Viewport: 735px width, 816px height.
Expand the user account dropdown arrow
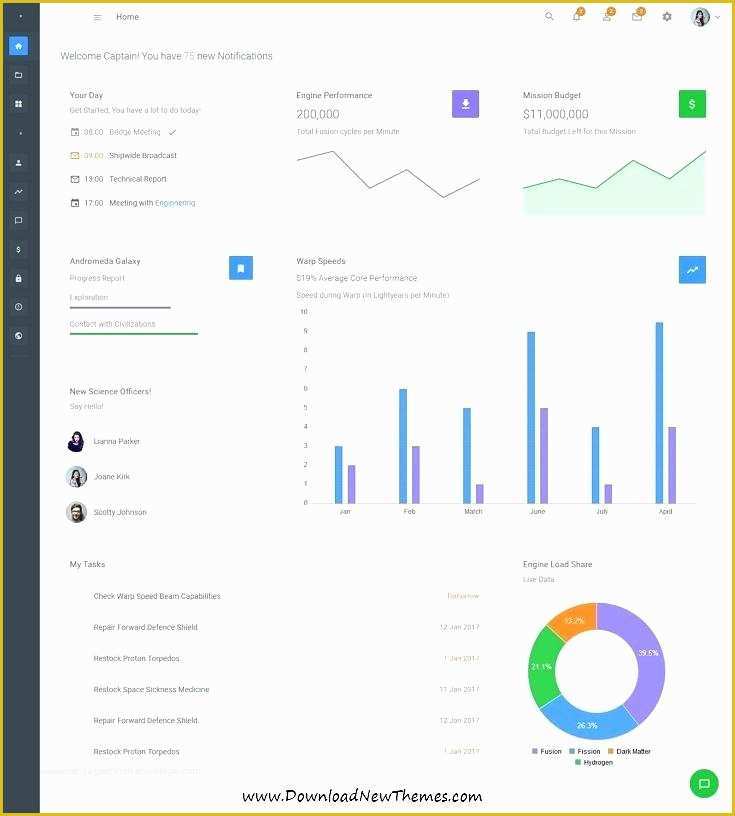tap(718, 17)
